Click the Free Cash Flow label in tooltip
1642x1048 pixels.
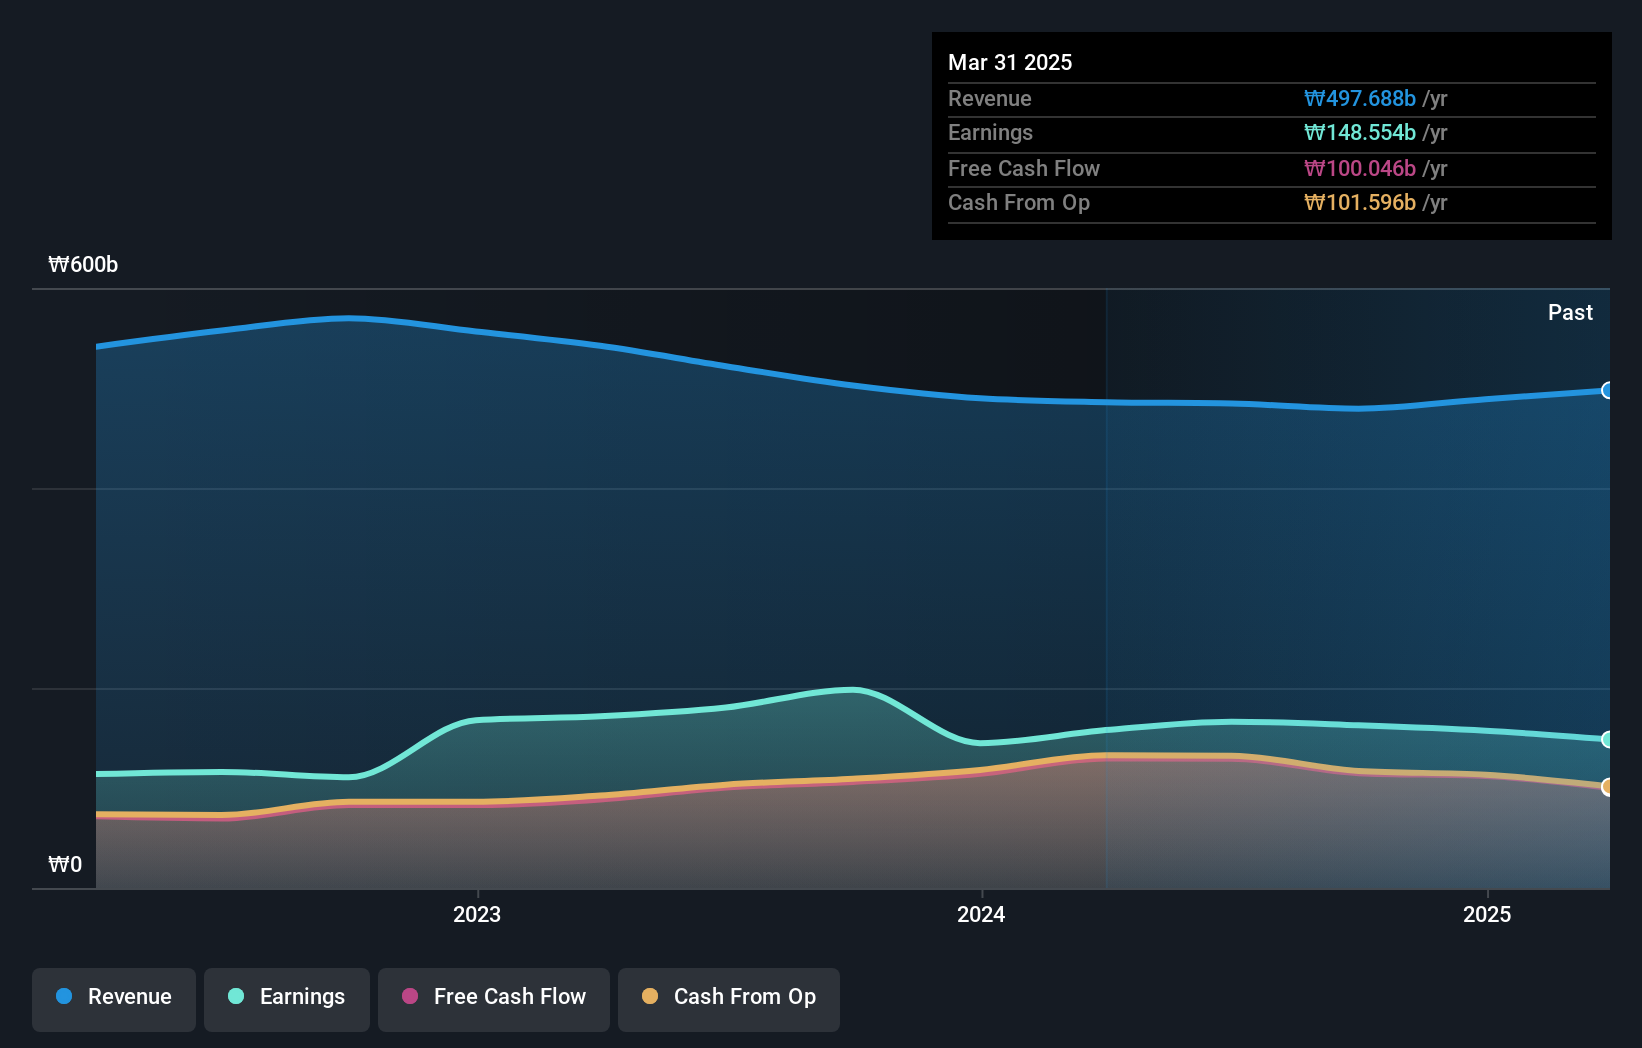click(x=1024, y=168)
